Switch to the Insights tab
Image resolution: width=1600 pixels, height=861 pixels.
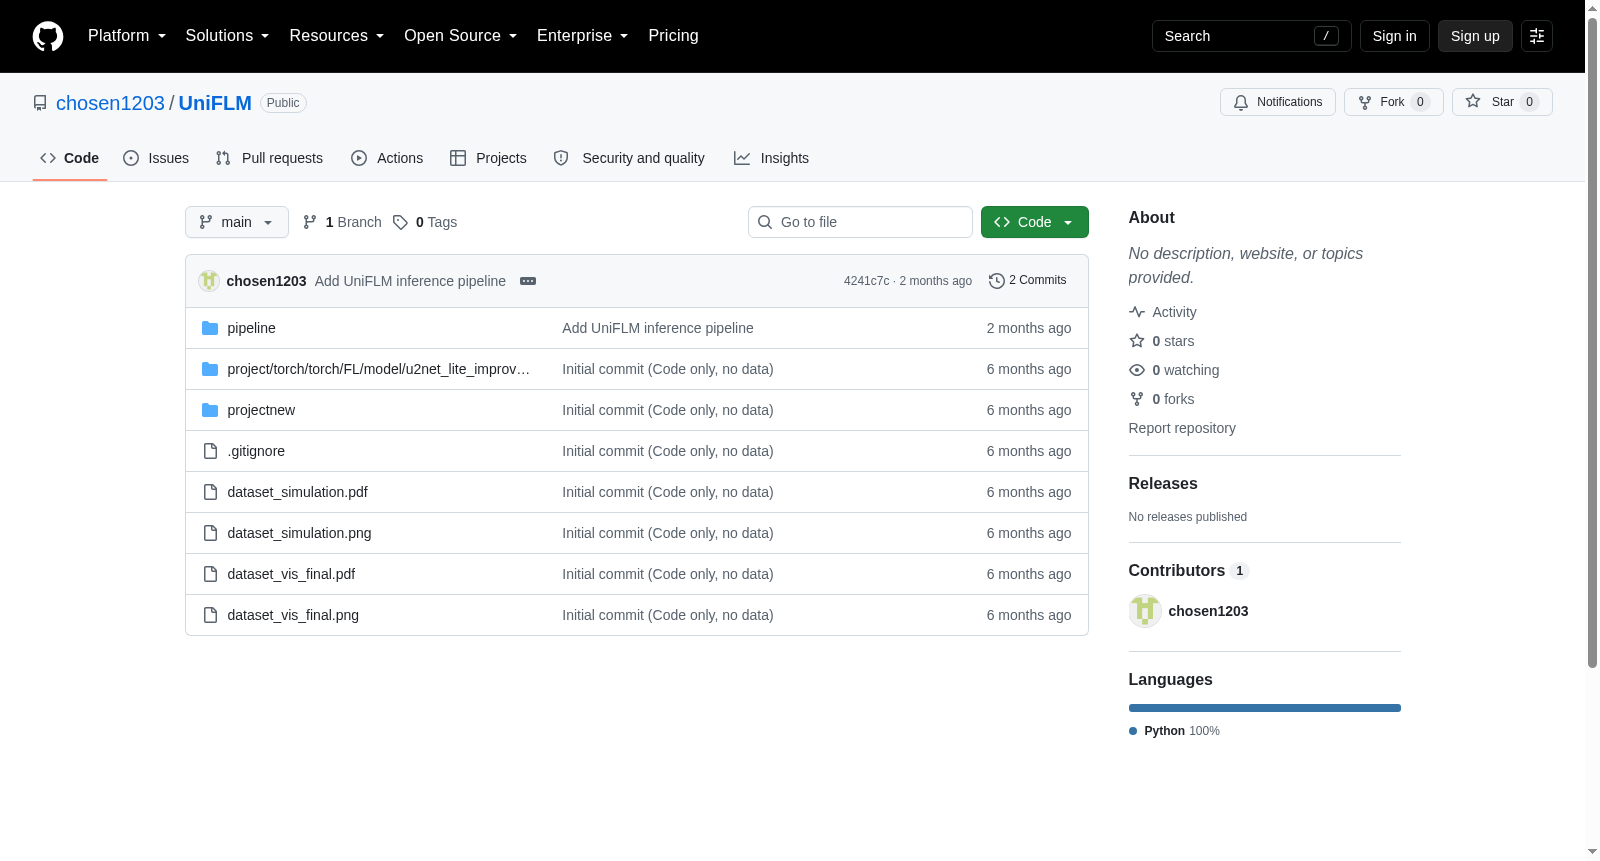(771, 158)
